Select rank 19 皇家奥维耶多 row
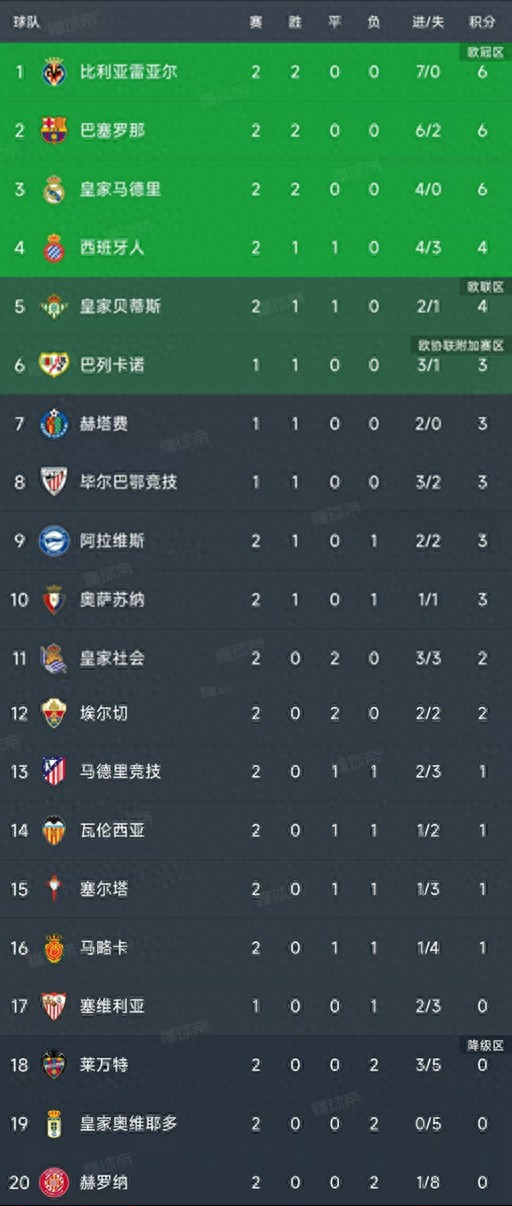Image resolution: width=512 pixels, height=1206 pixels. (256, 1123)
